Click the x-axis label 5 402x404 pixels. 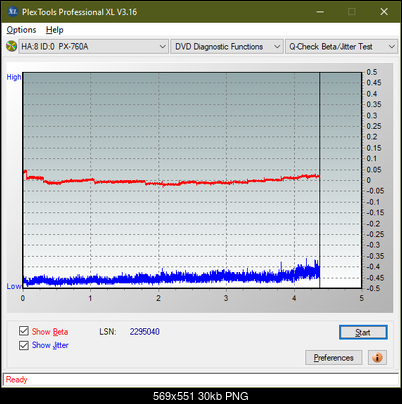(x=362, y=298)
